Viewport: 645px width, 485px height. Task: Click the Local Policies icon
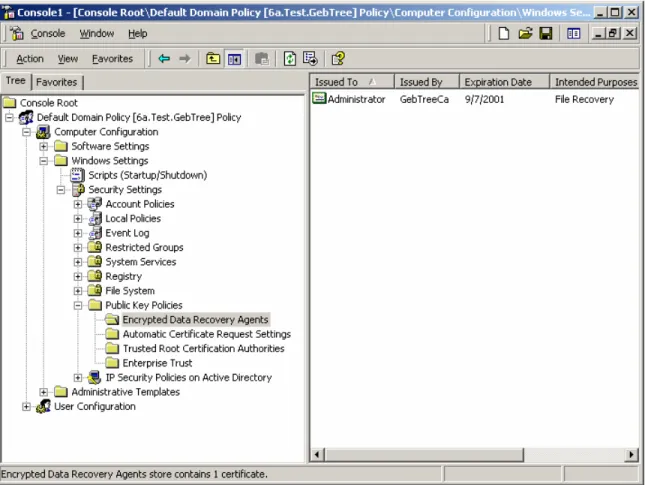95,218
